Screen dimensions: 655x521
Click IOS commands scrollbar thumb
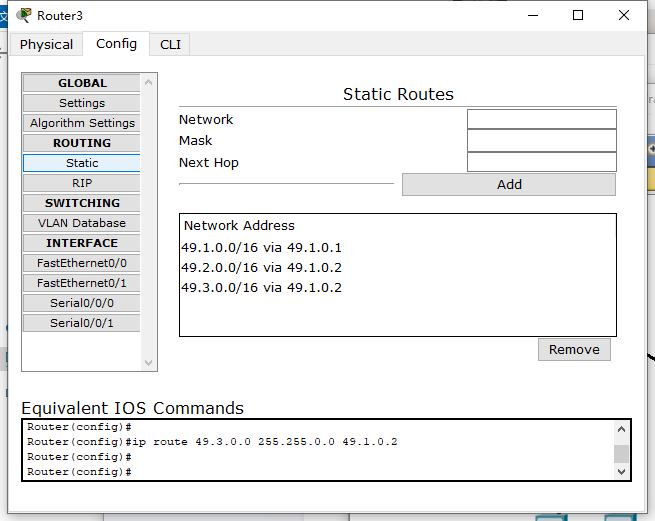coord(621,454)
